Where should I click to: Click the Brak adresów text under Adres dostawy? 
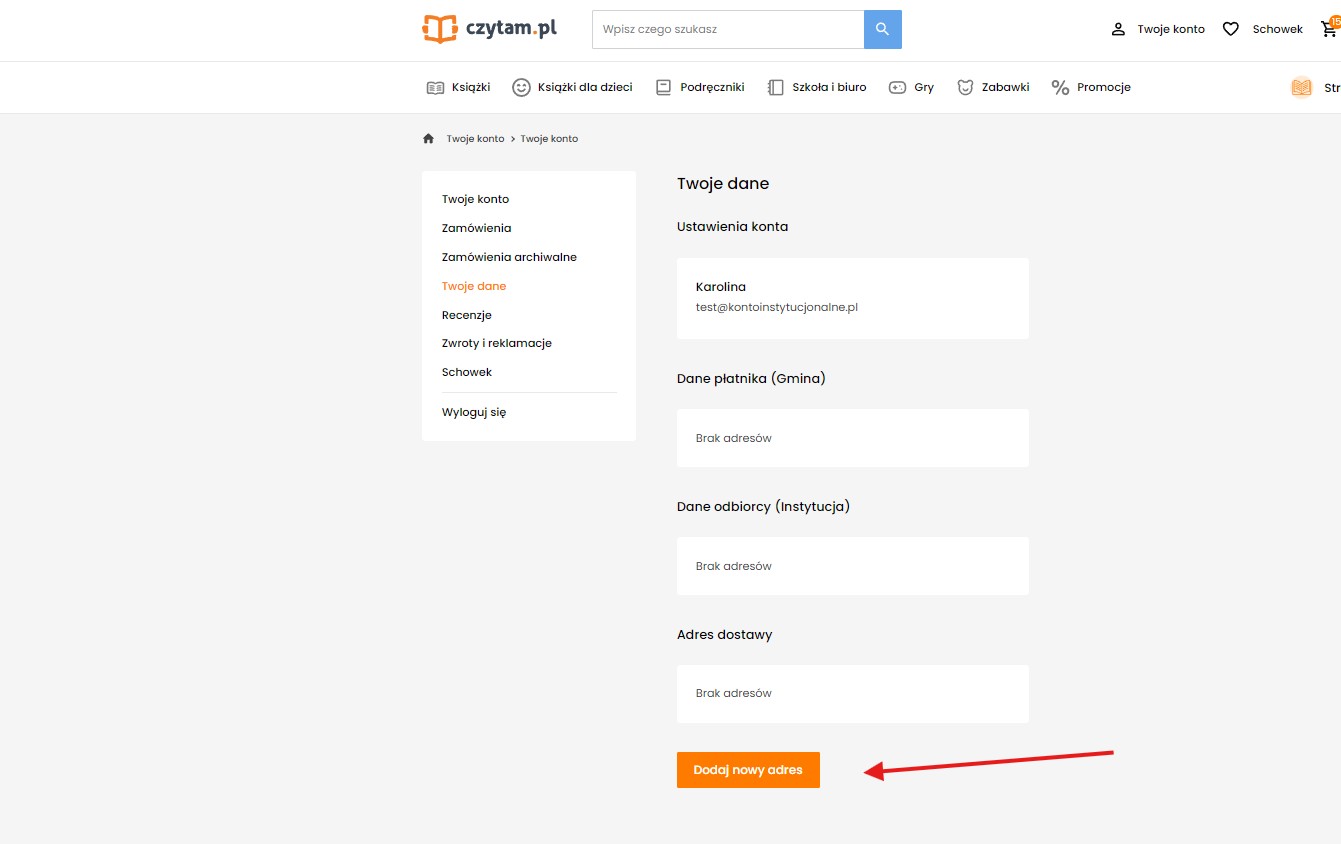pos(734,693)
